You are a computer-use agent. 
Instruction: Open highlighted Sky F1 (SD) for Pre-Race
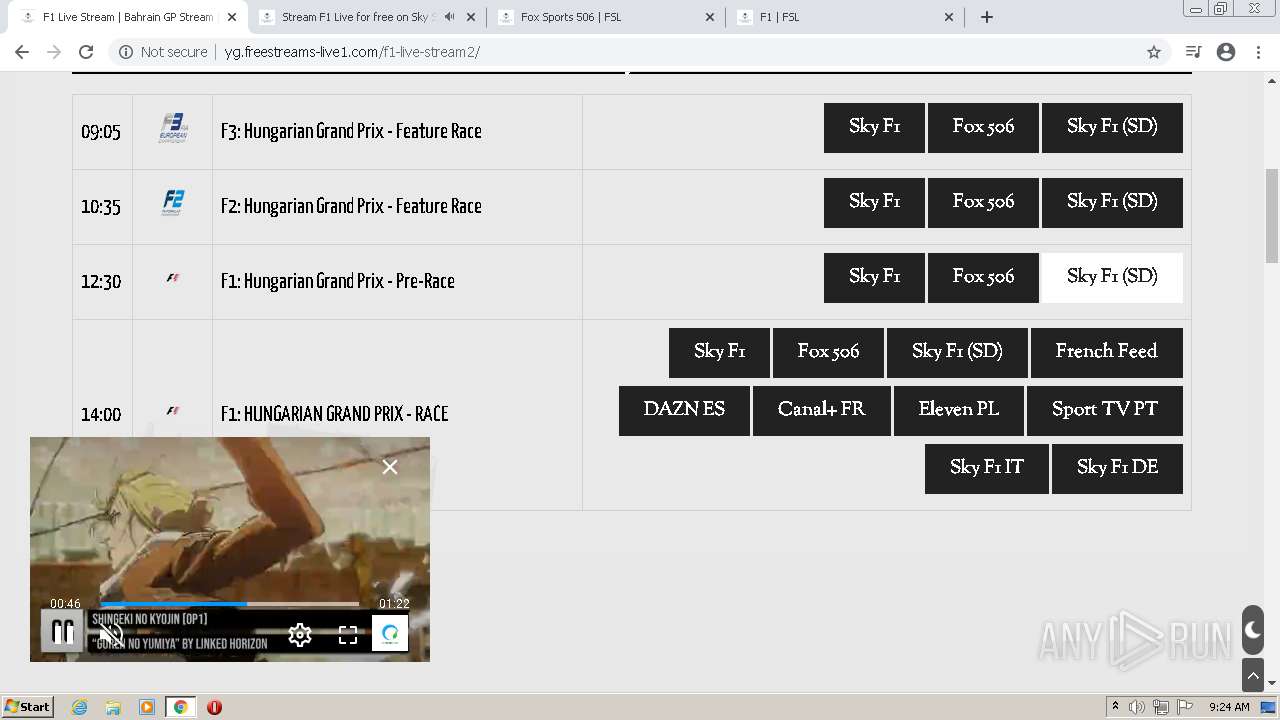pyautogui.click(x=1112, y=277)
